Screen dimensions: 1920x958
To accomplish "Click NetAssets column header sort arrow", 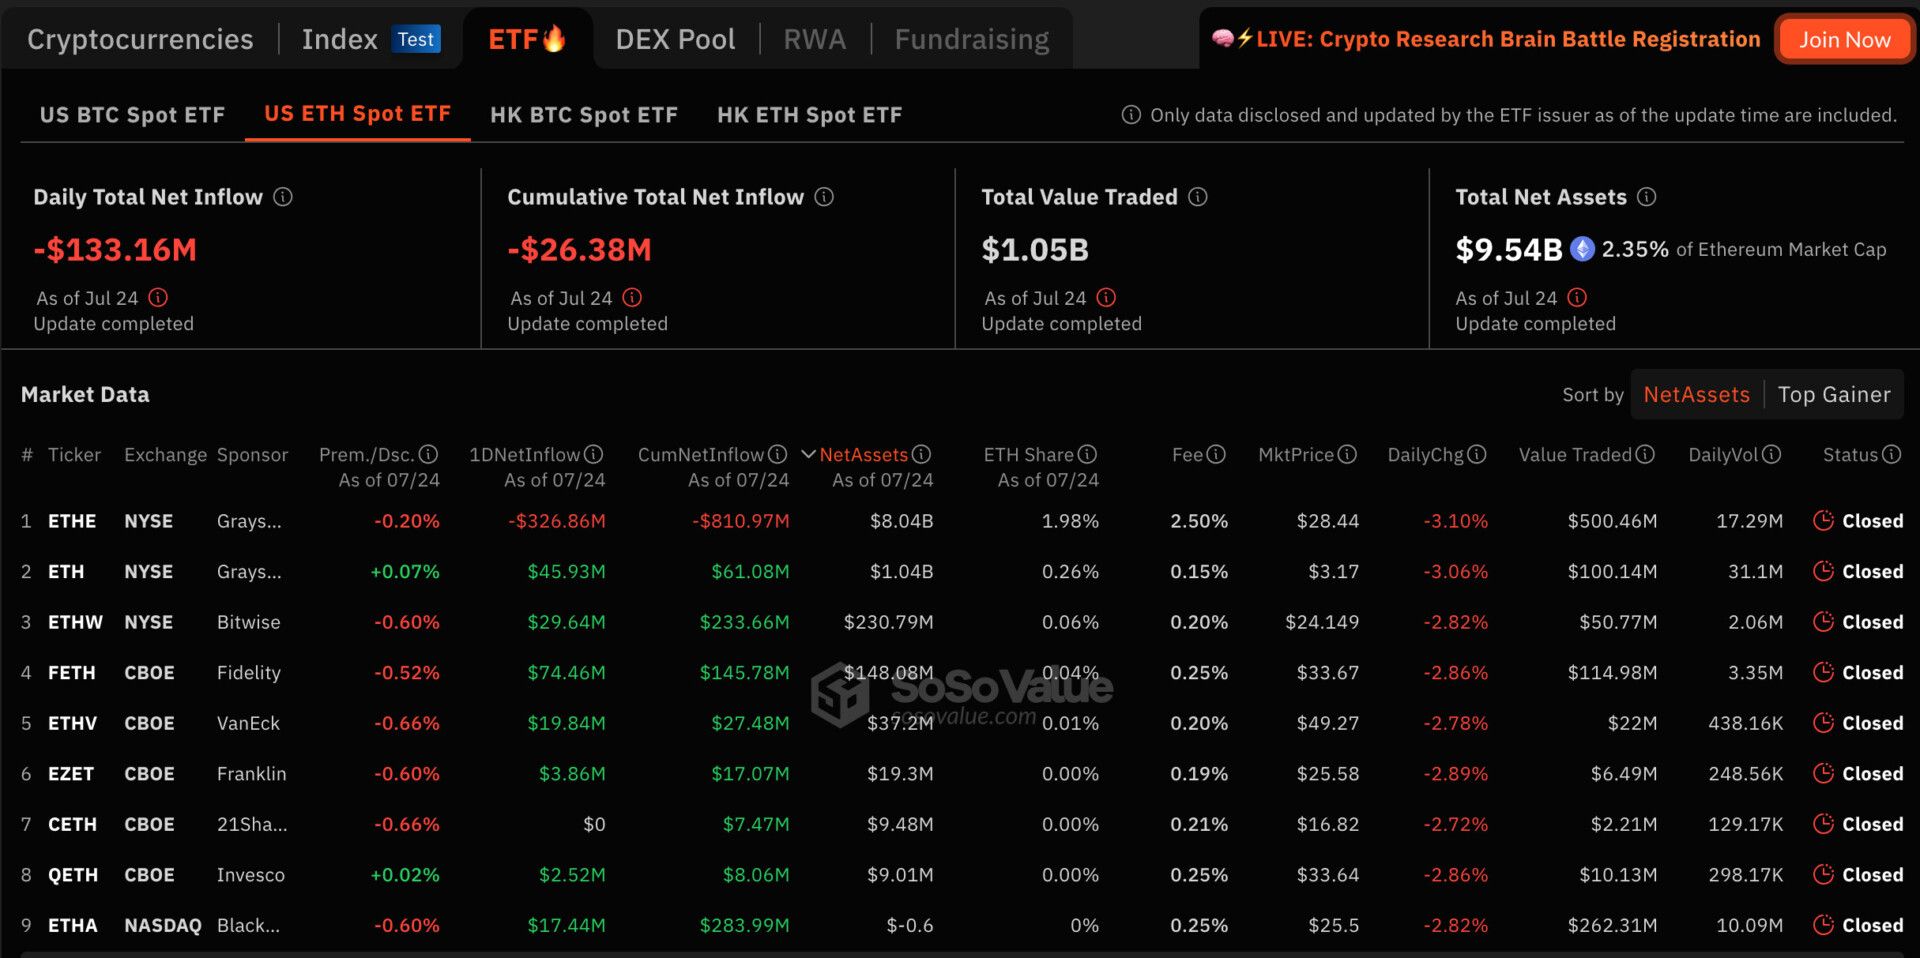I will click(x=808, y=455).
